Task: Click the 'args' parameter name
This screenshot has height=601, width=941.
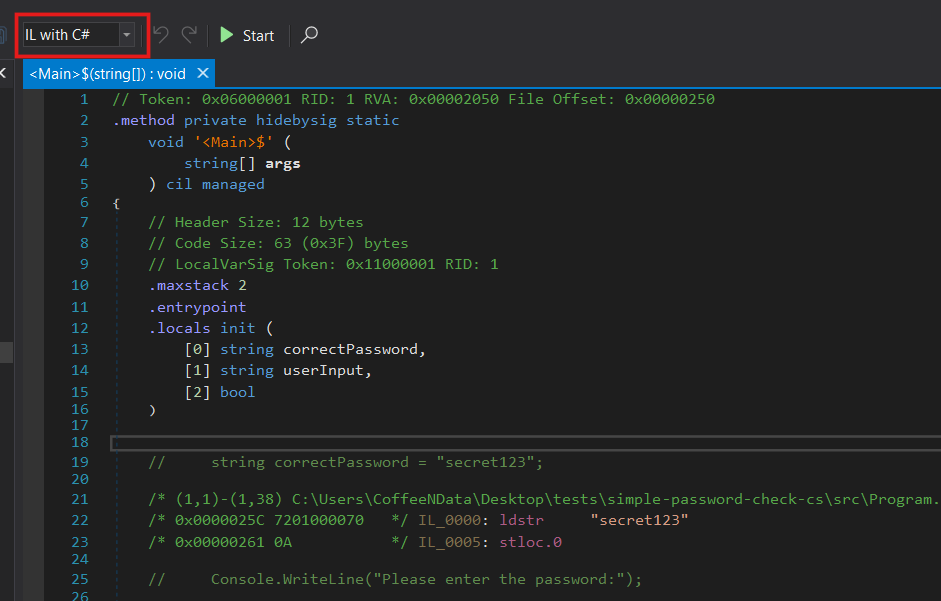Action: (x=283, y=163)
